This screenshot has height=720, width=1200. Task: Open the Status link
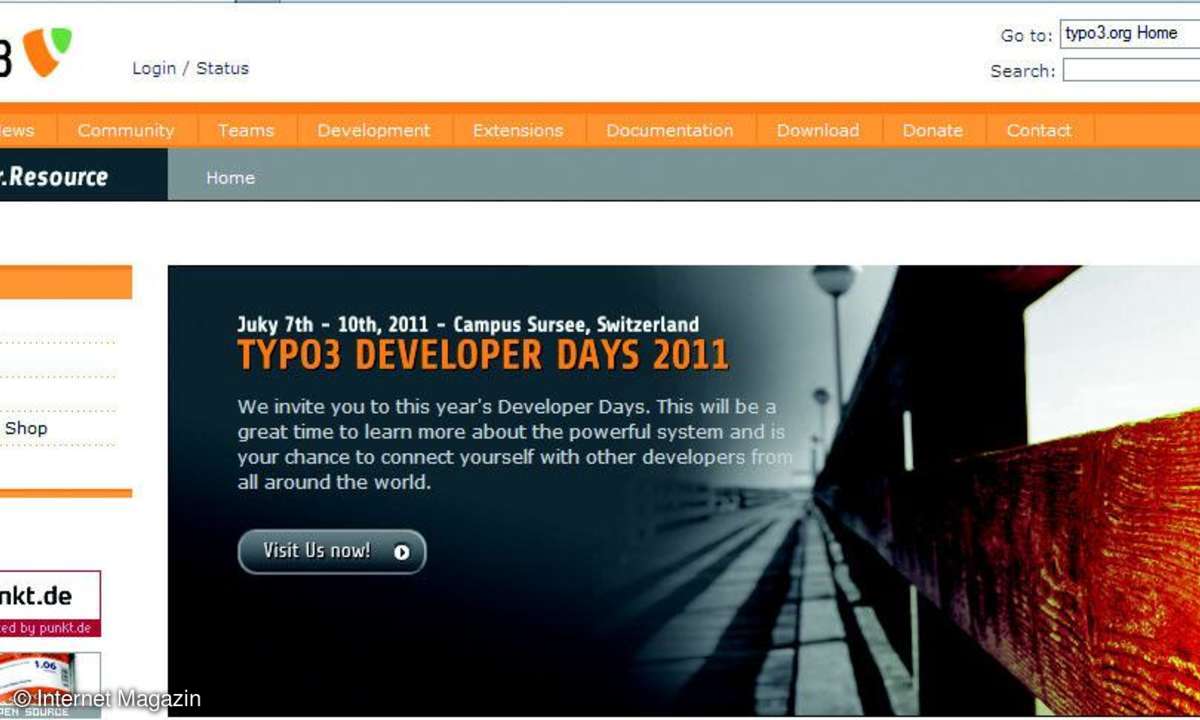click(222, 68)
